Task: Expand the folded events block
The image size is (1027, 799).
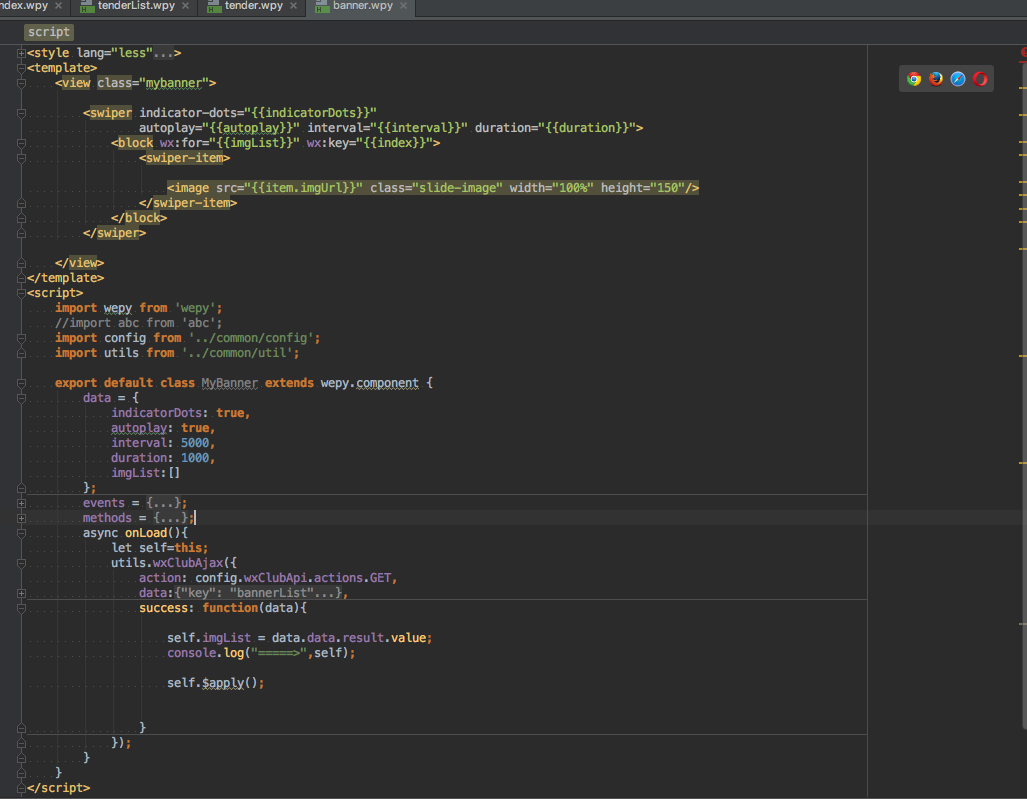Action: click(21, 502)
